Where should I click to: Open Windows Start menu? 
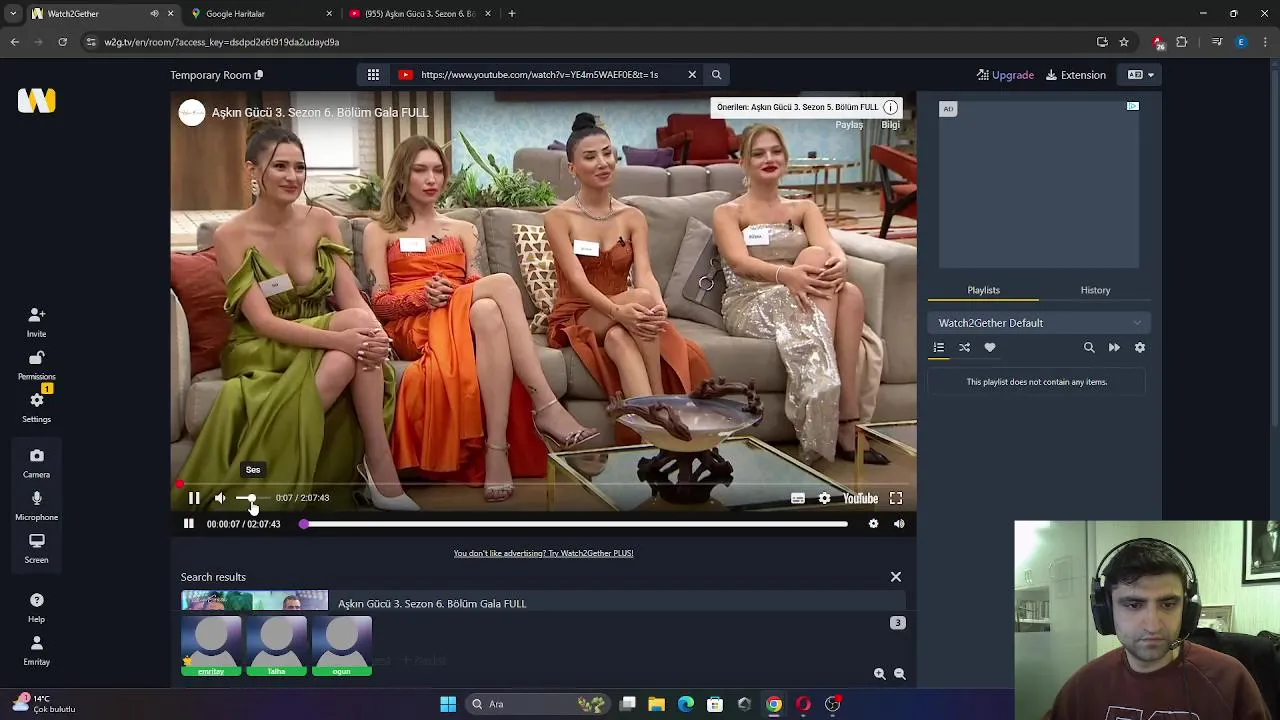point(448,704)
